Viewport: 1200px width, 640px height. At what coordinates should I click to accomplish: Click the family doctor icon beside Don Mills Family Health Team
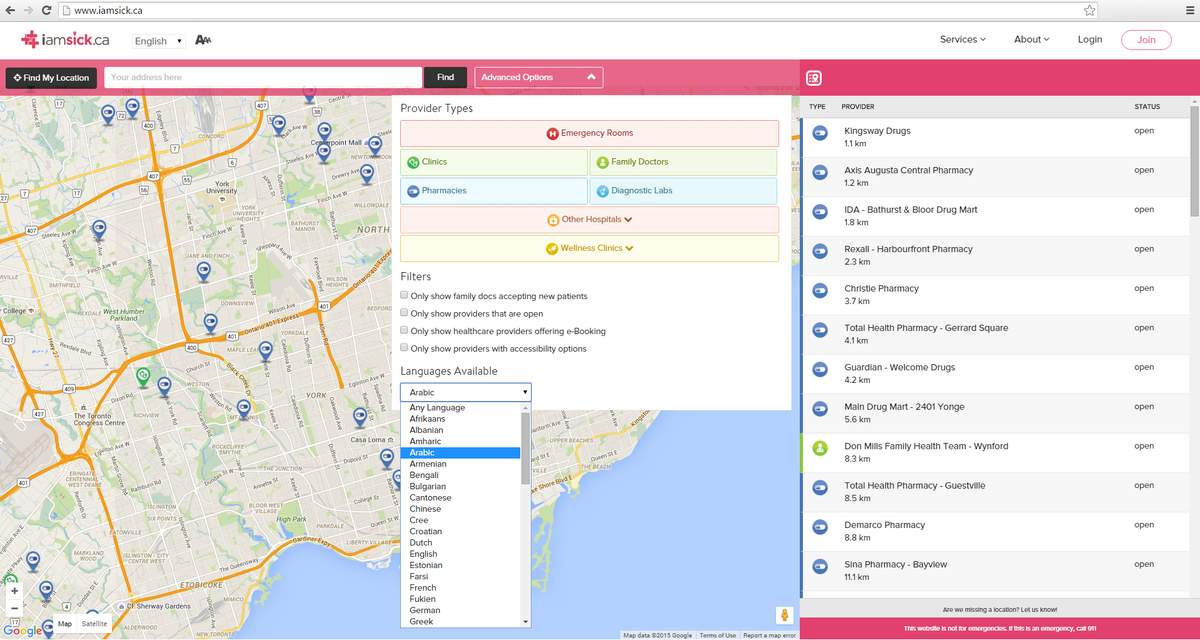coord(820,448)
